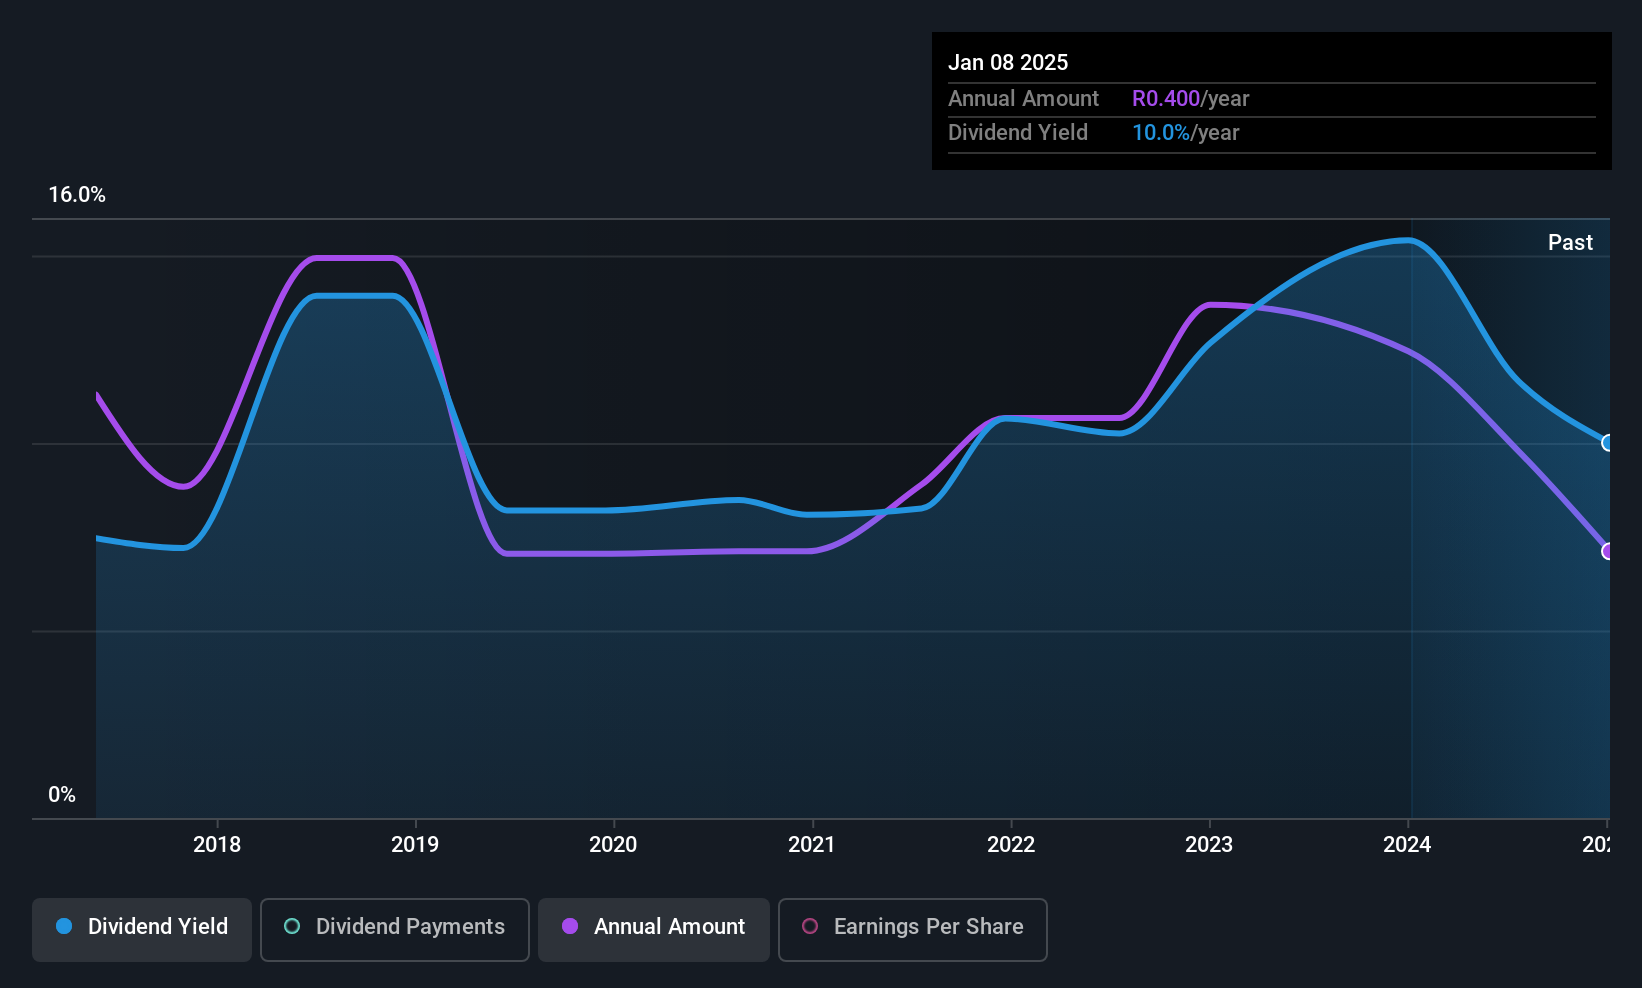Click the 2023 x-axis label
The width and height of the screenshot is (1642, 988).
[x=1209, y=845]
